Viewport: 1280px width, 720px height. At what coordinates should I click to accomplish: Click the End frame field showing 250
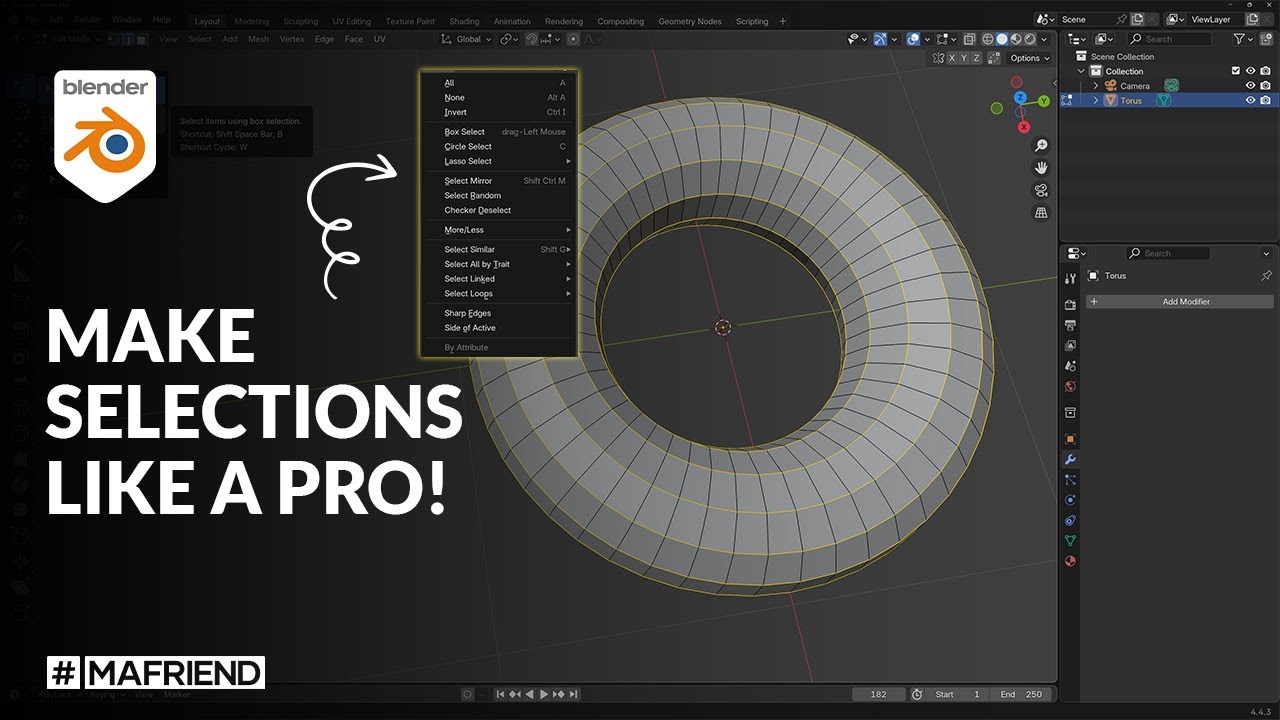click(1020, 694)
